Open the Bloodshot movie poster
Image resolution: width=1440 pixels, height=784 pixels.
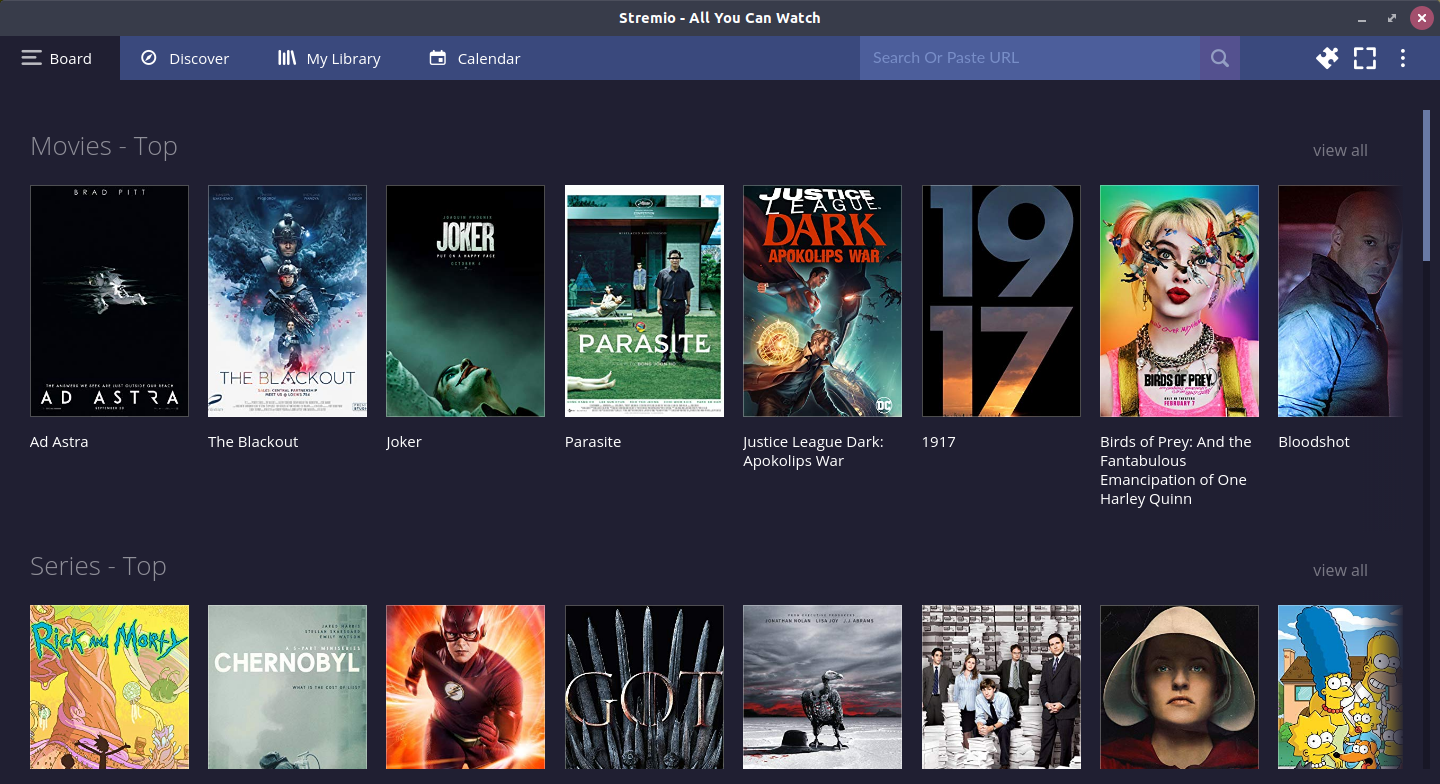[x=1340, y=301]
